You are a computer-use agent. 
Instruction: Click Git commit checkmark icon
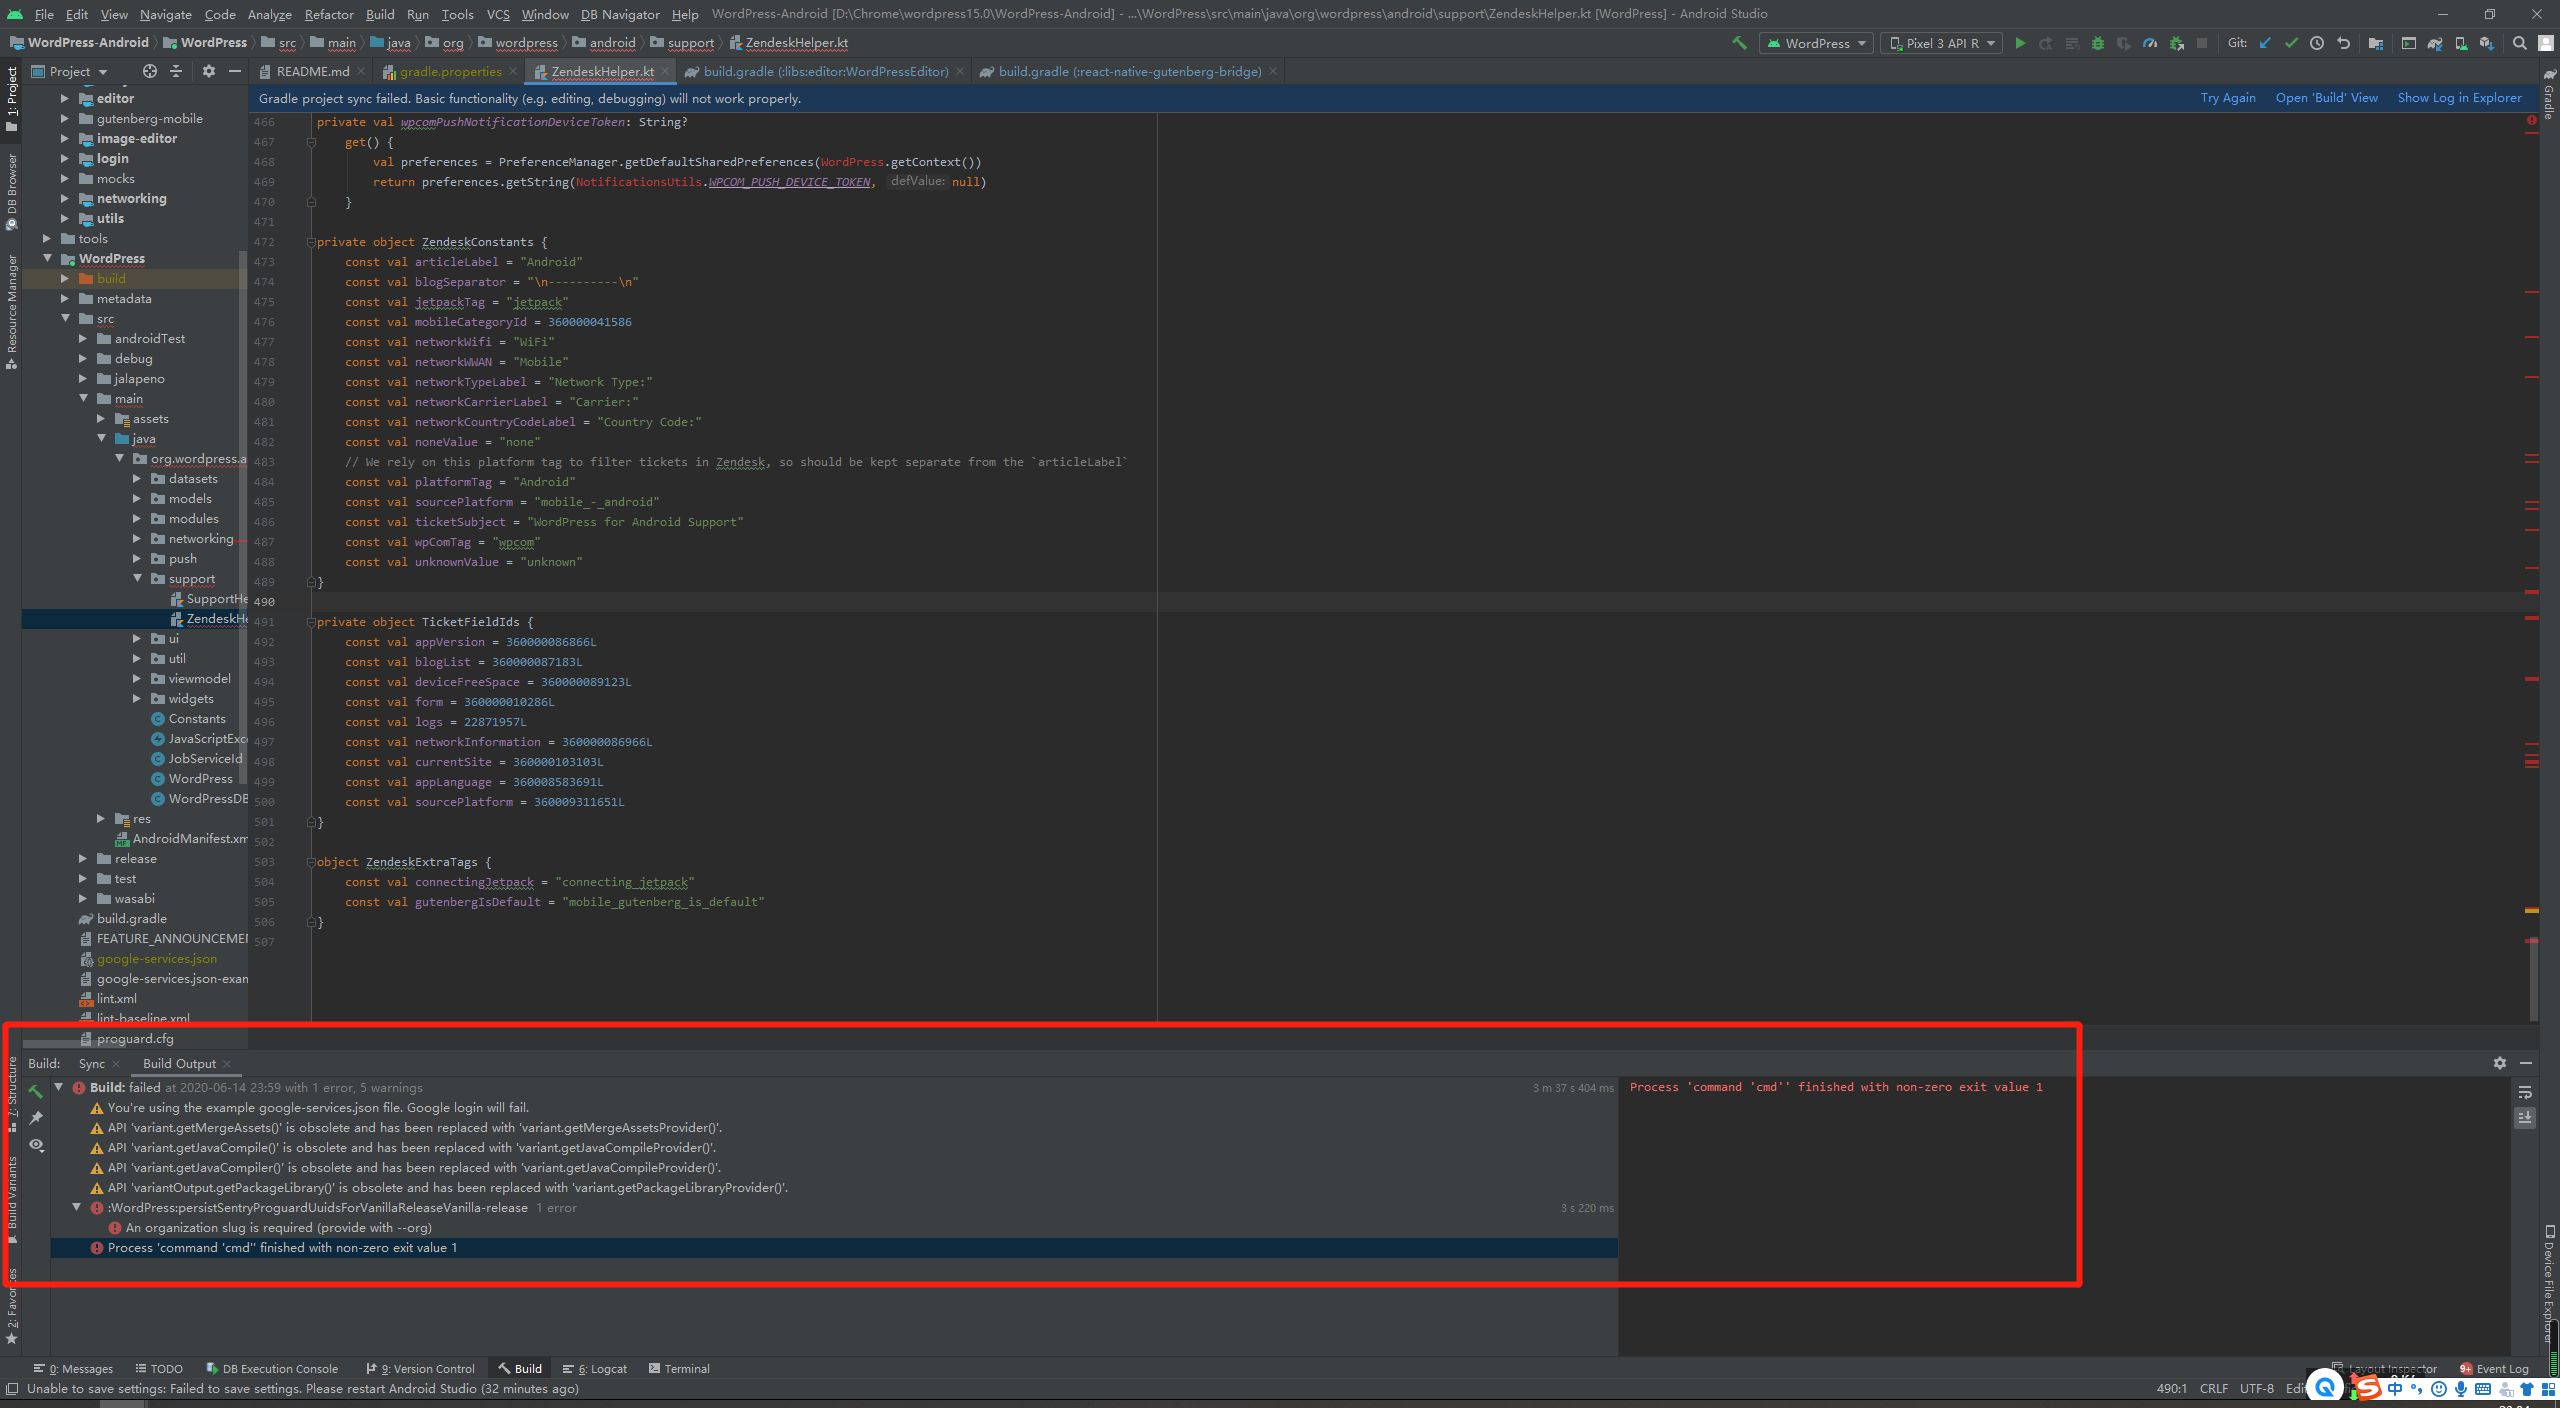(x=2291, y=43)
